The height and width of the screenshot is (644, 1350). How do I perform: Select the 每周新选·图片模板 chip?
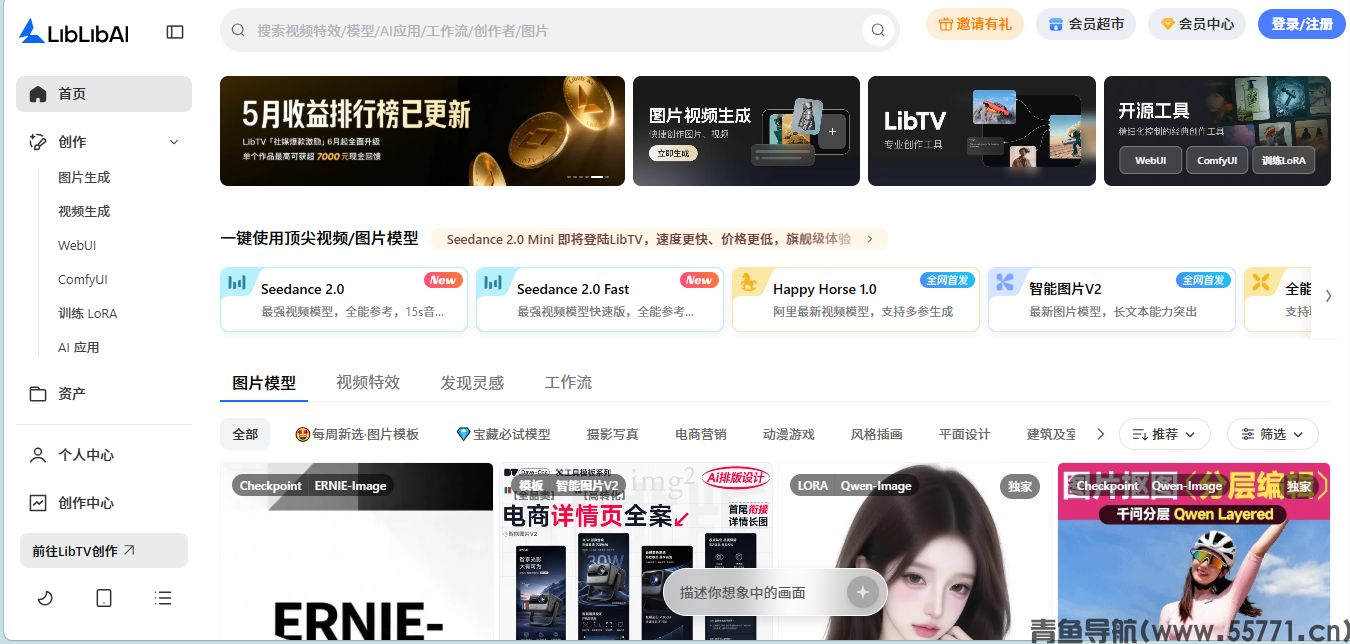point(357,434)
